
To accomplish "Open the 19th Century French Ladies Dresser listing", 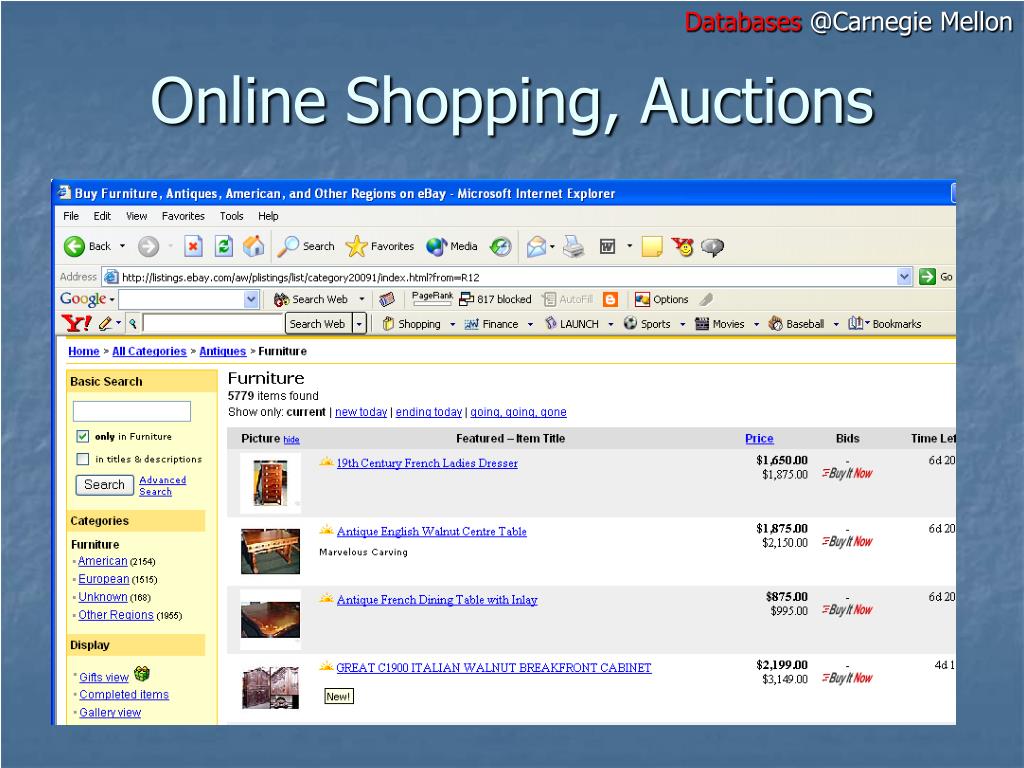I will coord(427,463).
